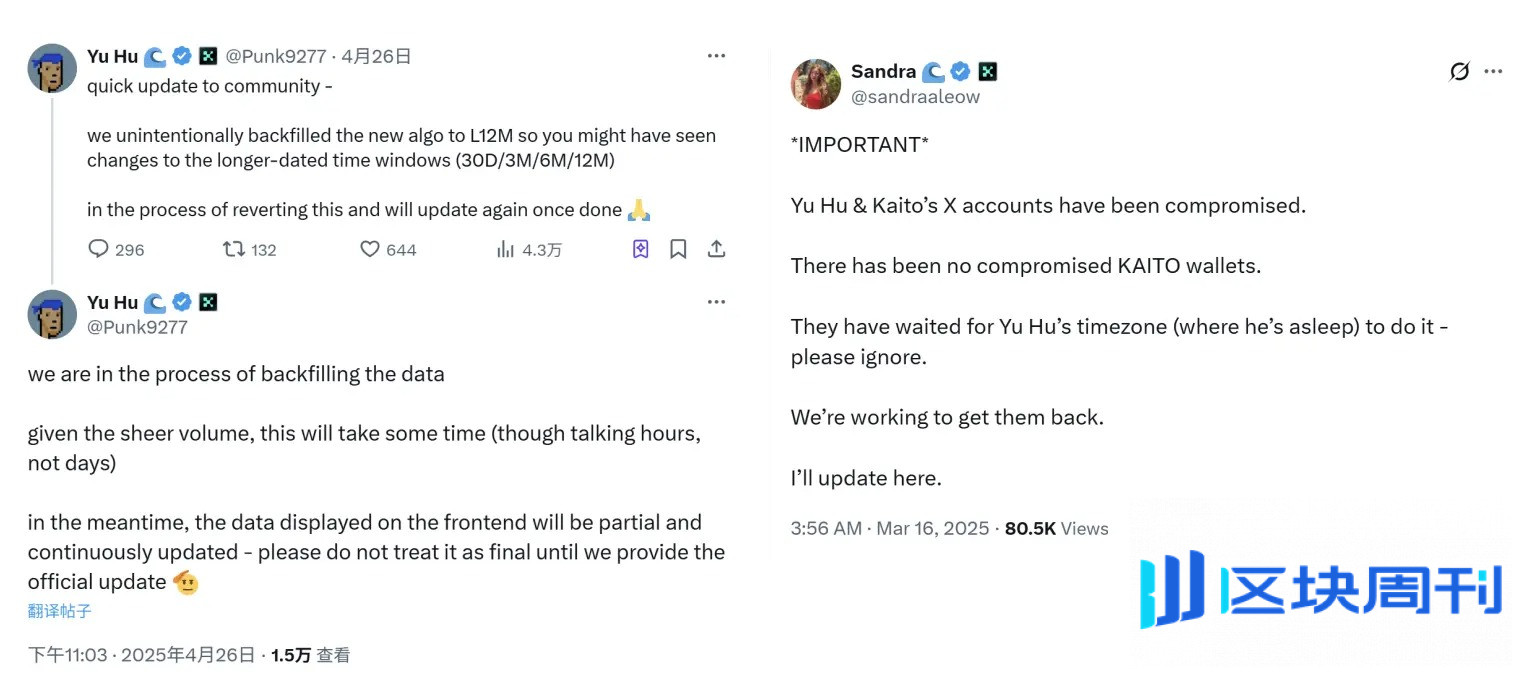The image size is (1533, 683).
Task: Click the 下午11:03 2025年4月26日 timestamp
Action: pyautogui.click(x=141, y=655)
